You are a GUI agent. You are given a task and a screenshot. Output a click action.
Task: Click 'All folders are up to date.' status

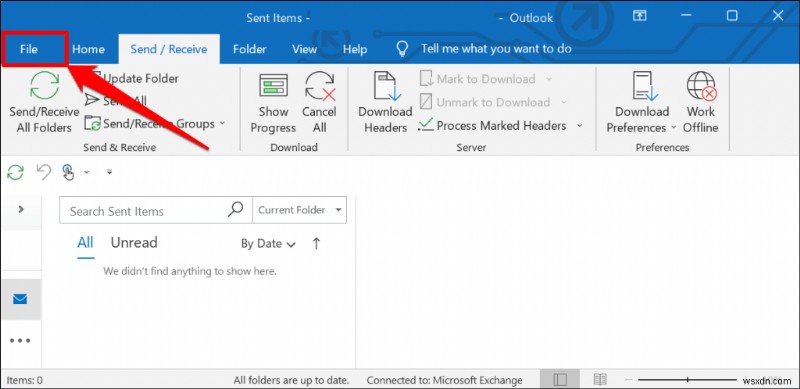pyautogui.click(x=292, y=380)
